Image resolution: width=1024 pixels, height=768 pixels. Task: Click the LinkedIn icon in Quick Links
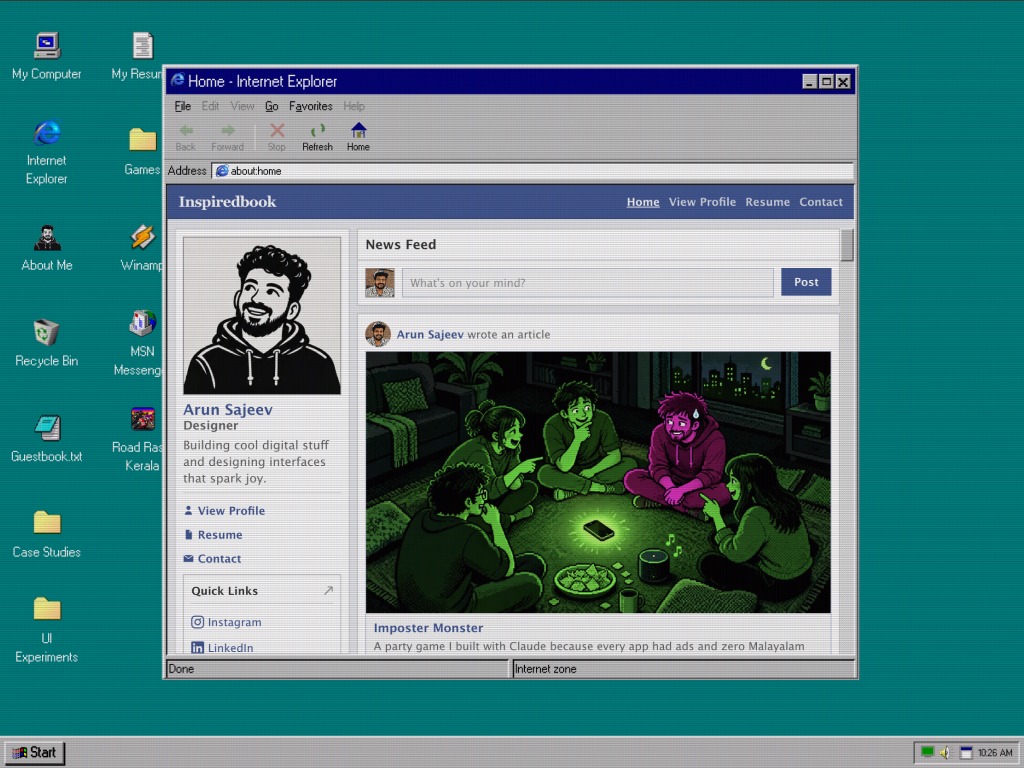pos(197,648)
